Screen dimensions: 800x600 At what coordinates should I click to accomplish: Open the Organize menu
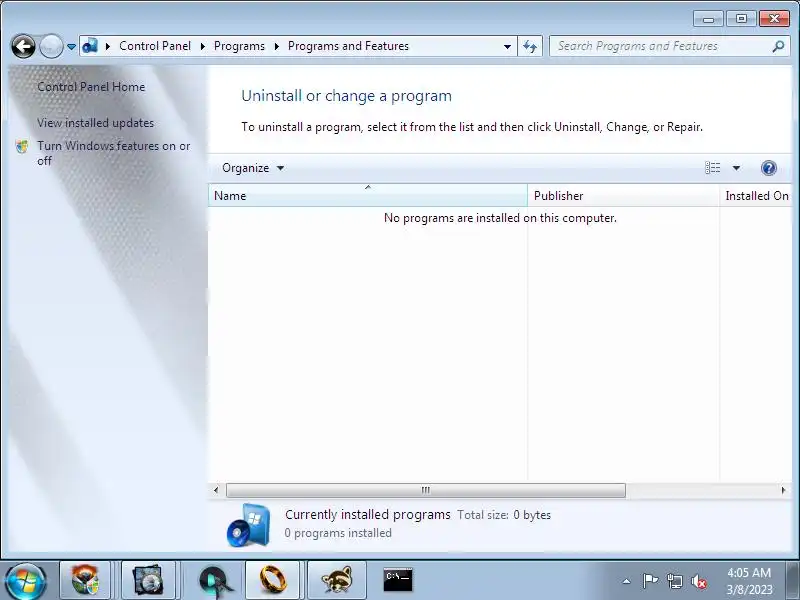point(253,168)
